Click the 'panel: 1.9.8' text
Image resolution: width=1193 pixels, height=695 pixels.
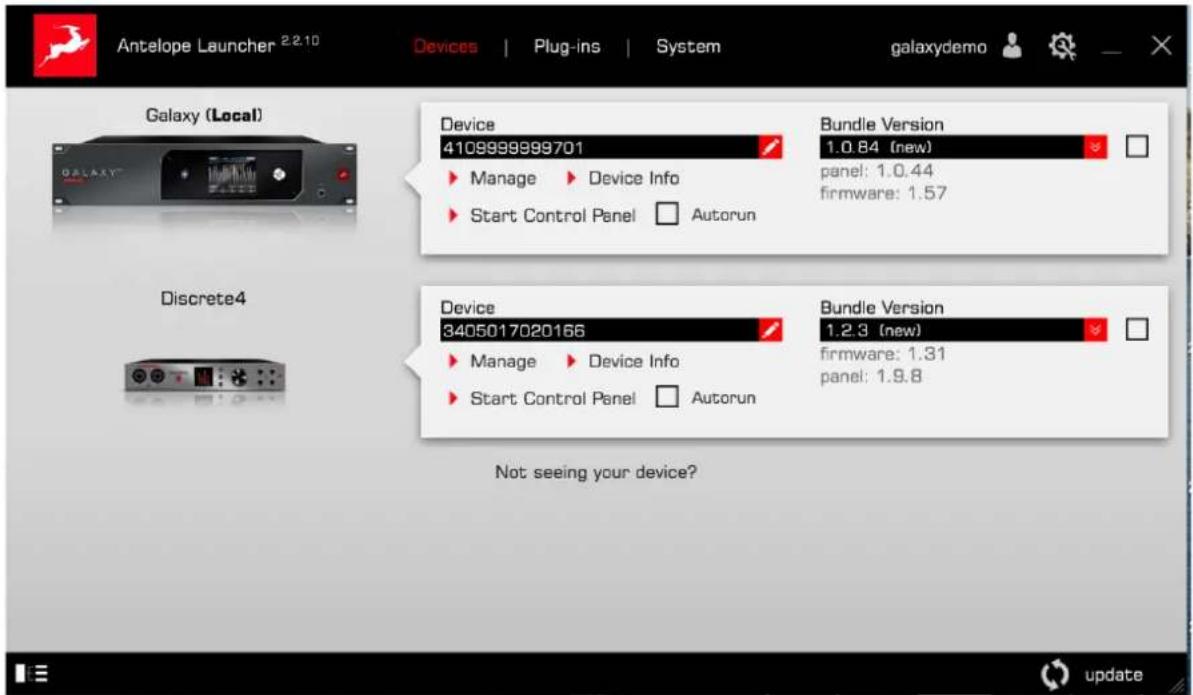[870, 377]
